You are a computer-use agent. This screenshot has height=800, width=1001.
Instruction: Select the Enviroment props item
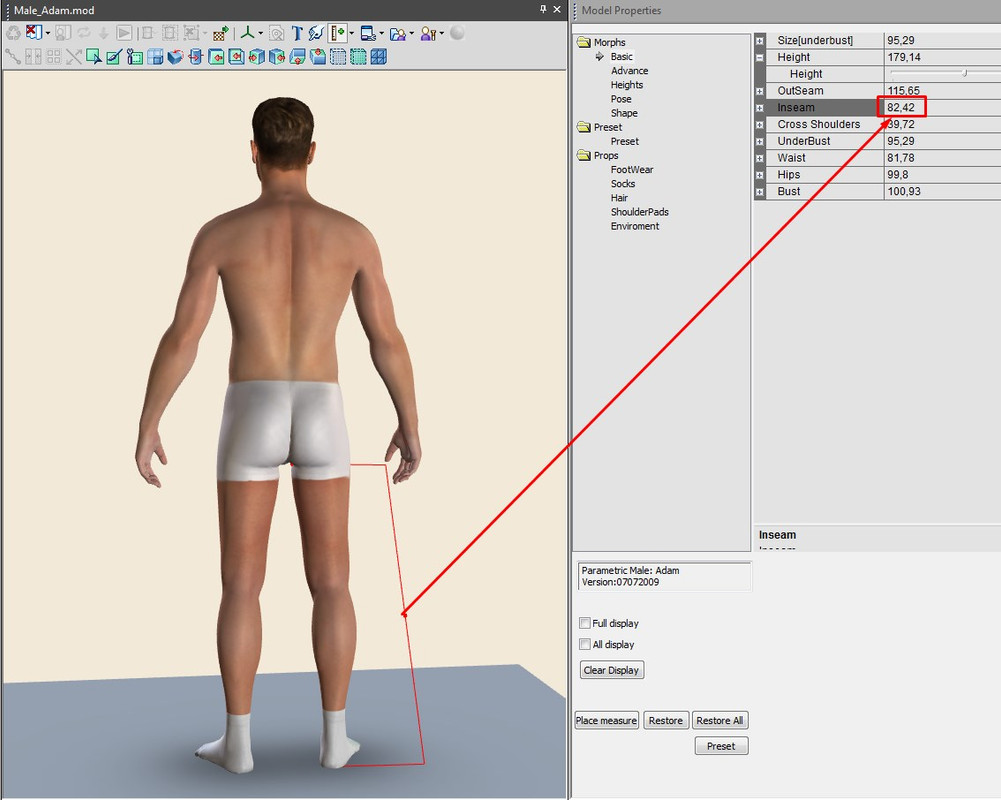click(x=635, y=226)
